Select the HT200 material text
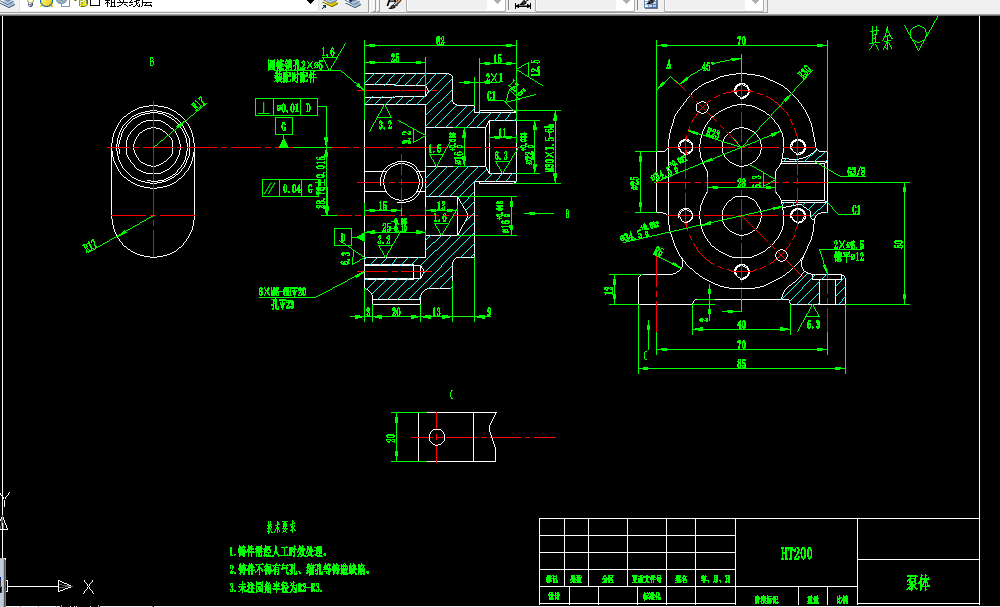The image size is (1000, 607). pyautogui.click(x=797, y=553)
